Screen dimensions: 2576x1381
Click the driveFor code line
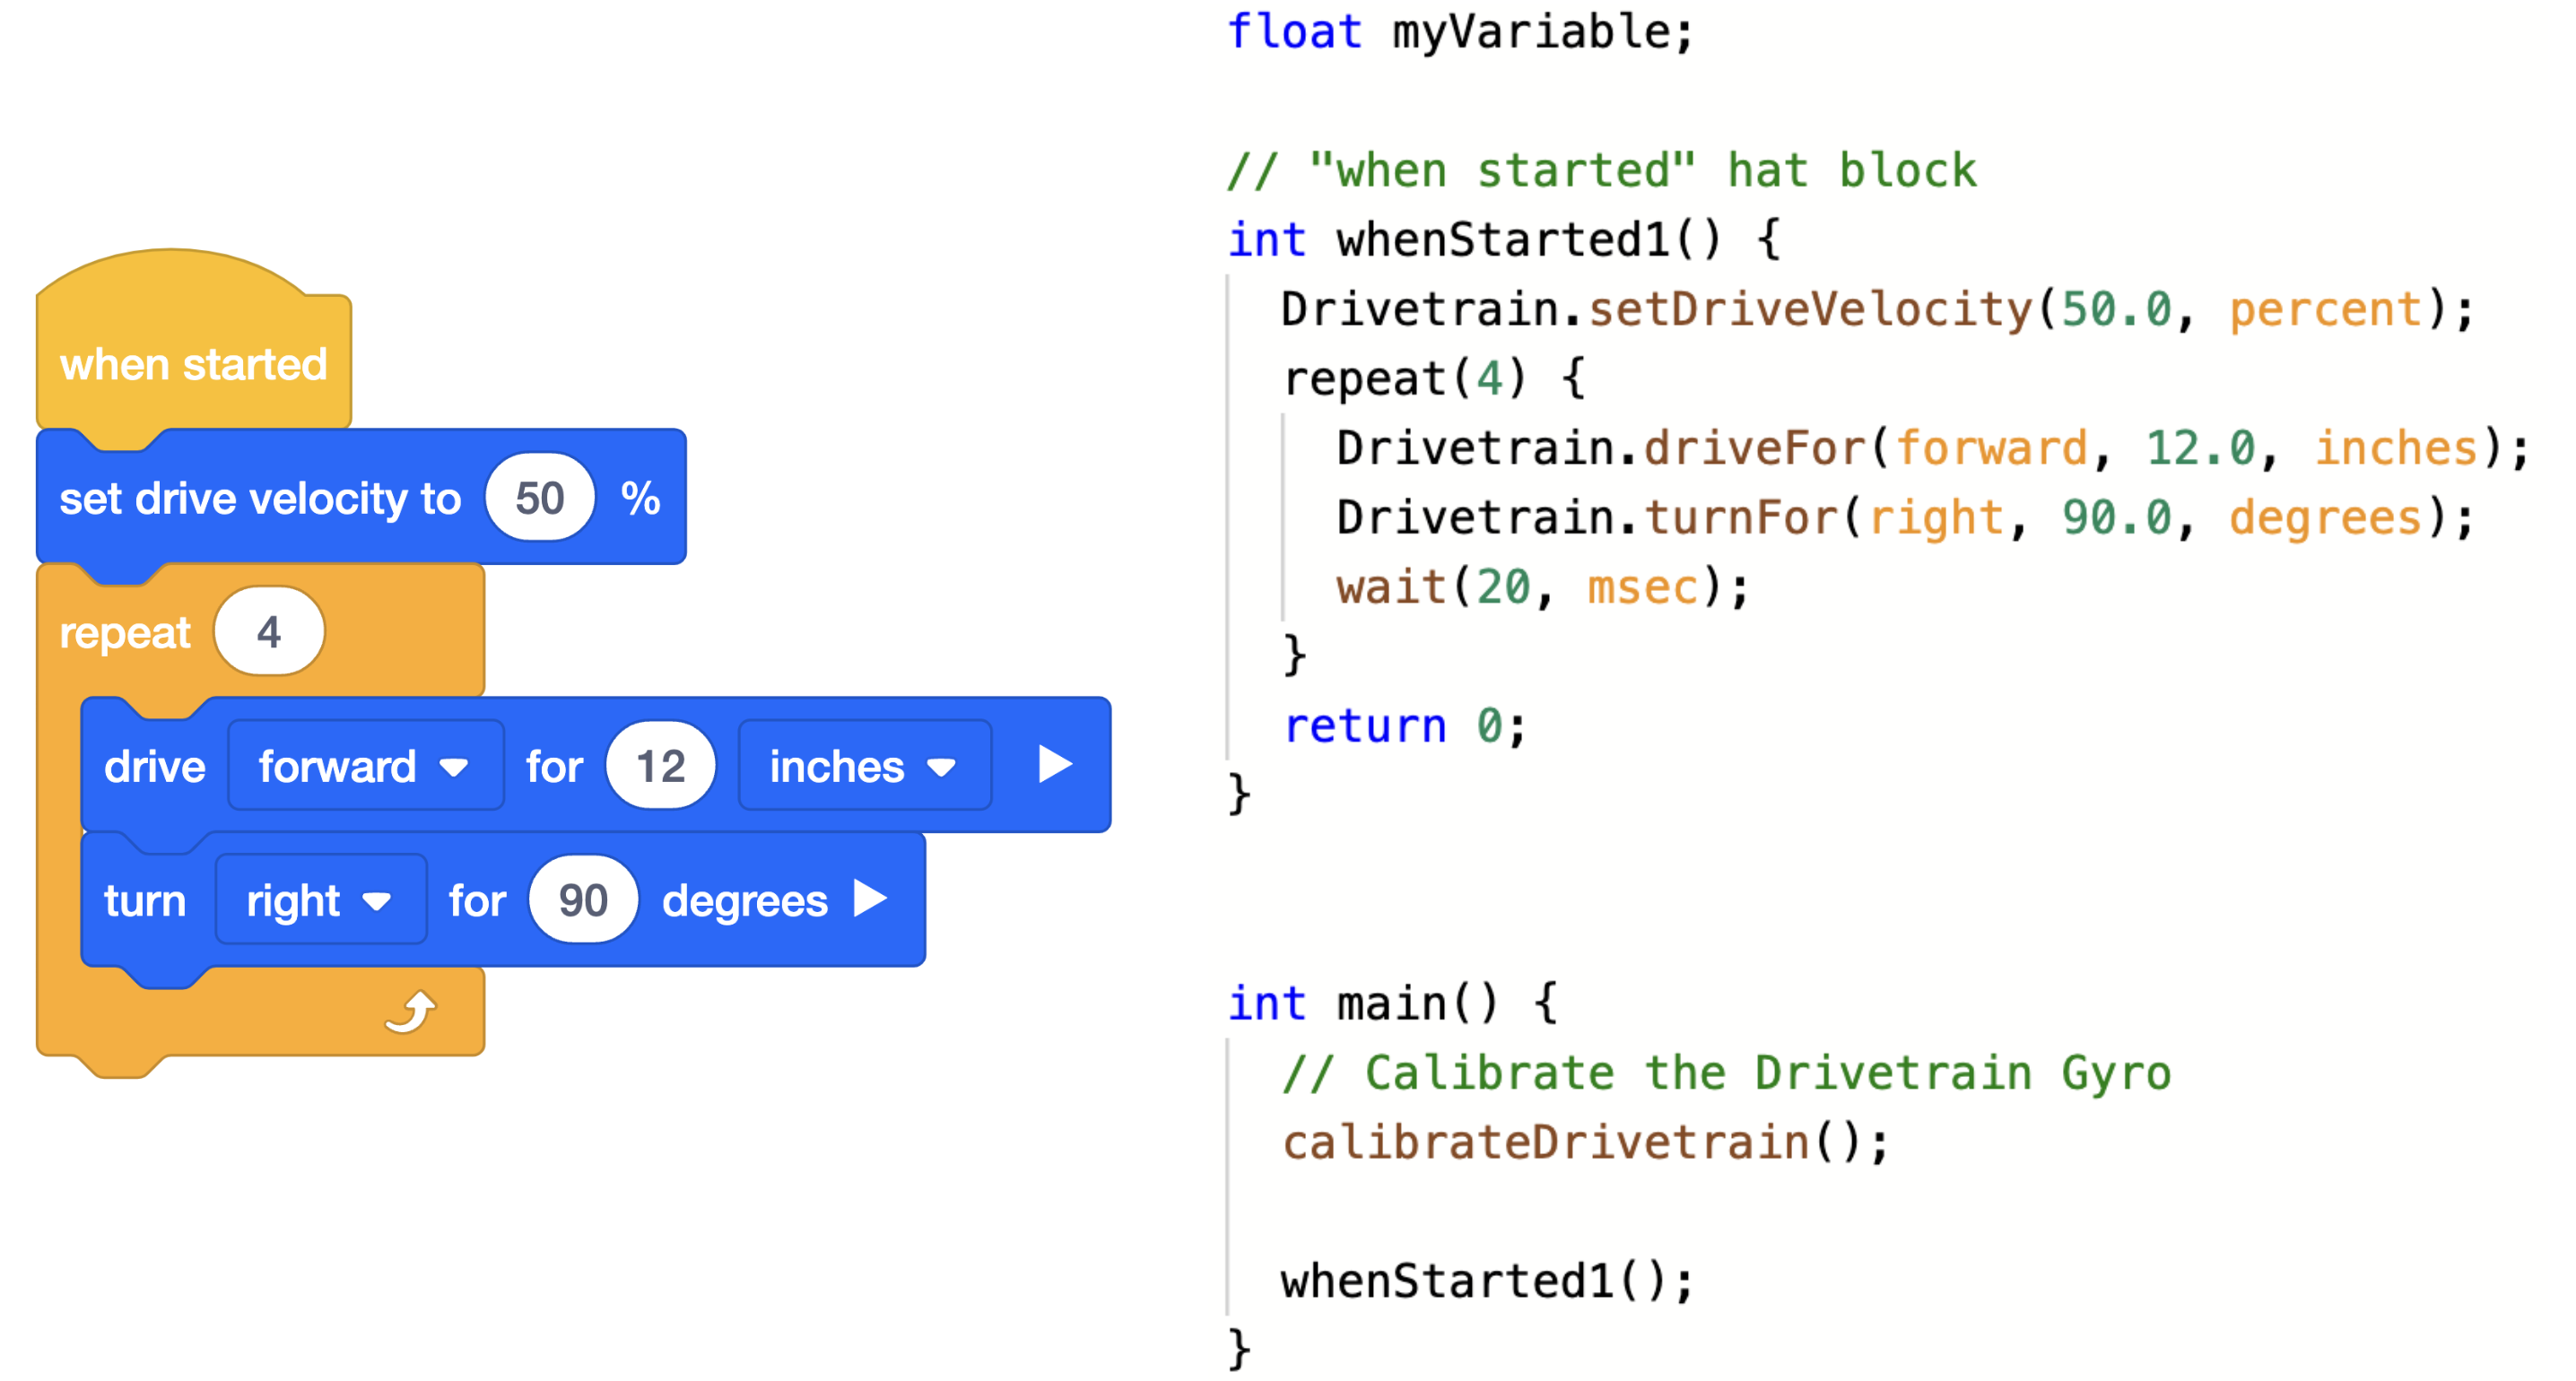[x=1930, y=448]
